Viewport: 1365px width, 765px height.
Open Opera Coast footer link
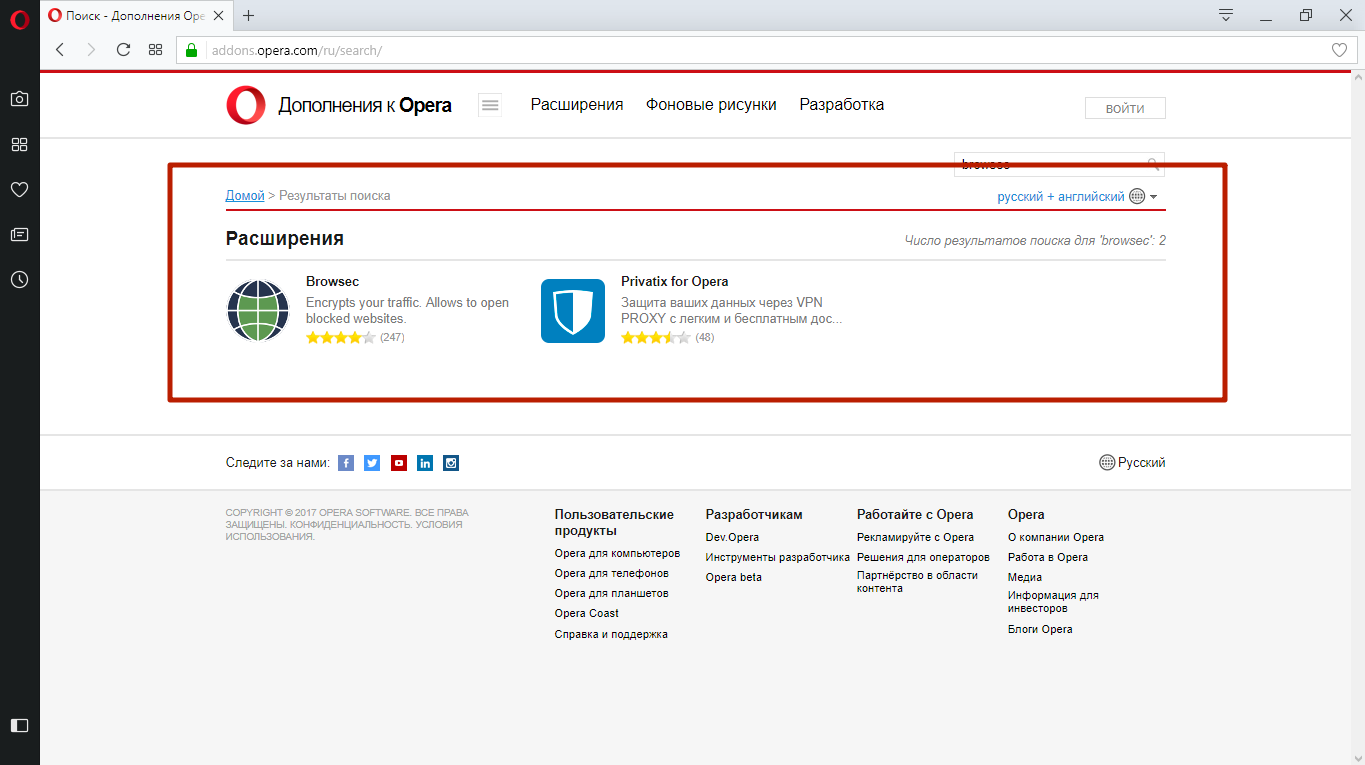(587, 614)
